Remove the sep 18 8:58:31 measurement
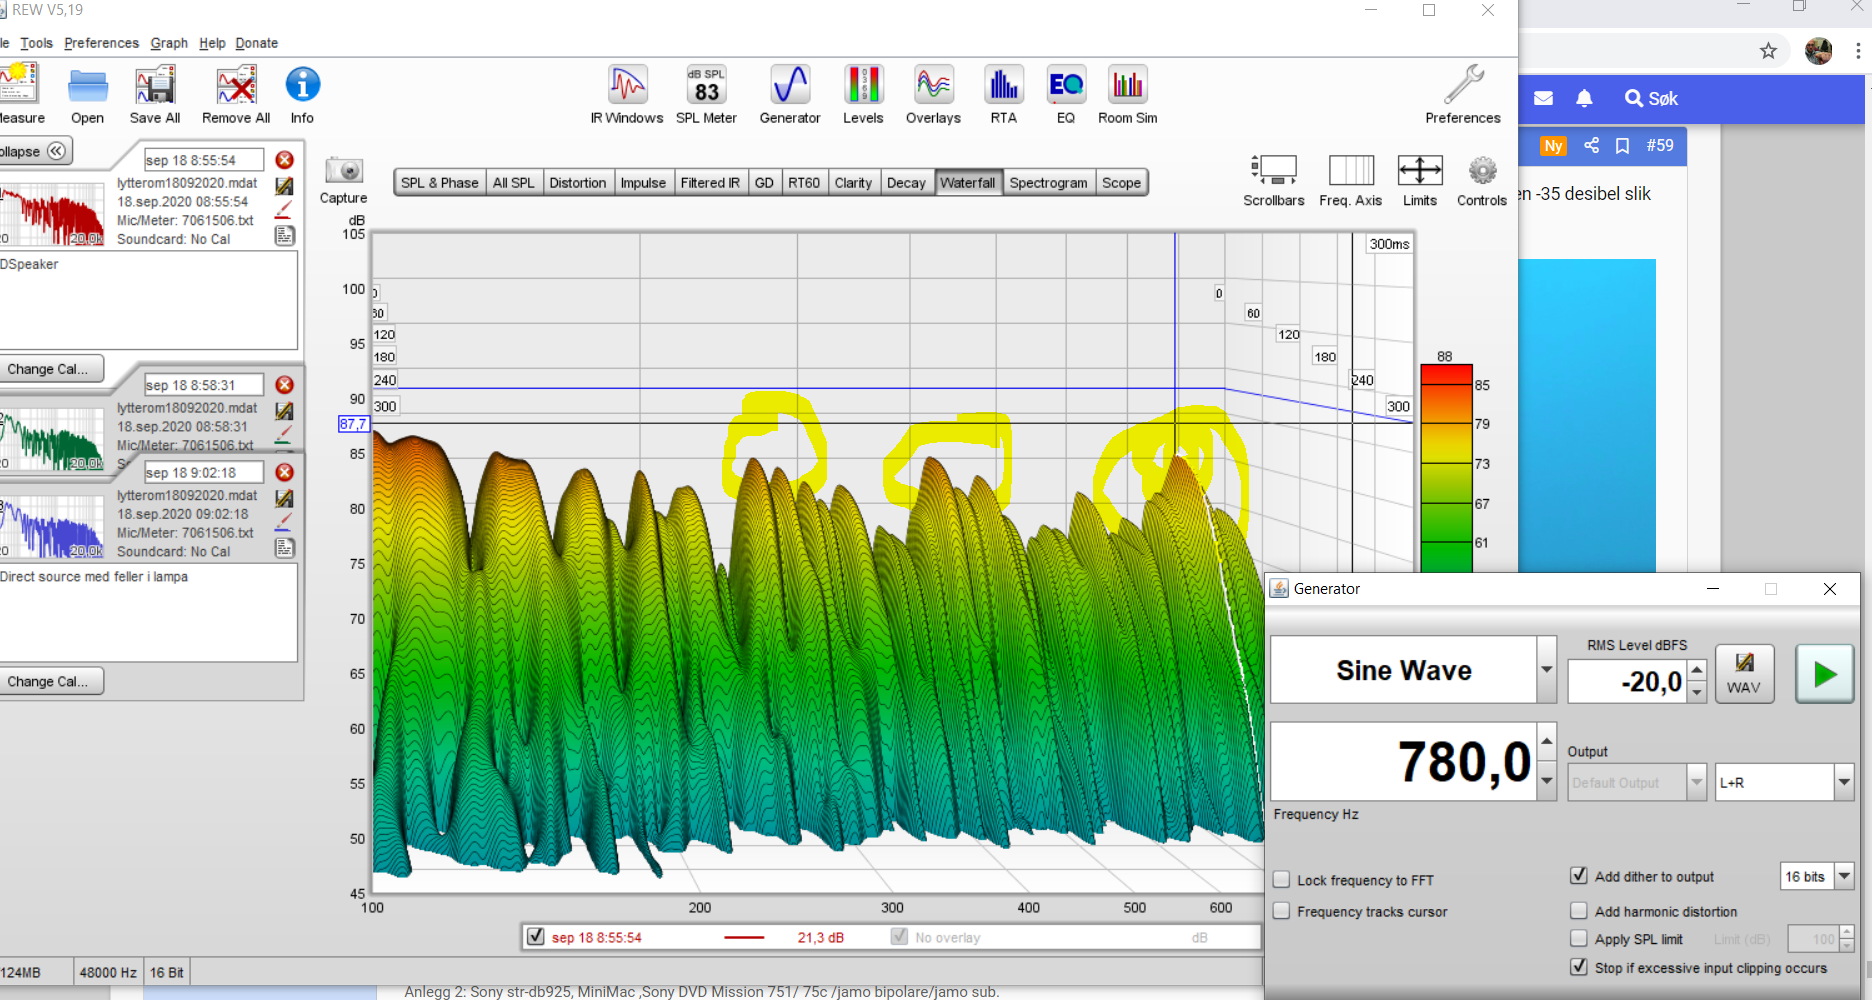The height and width of the screenshot is (1000, 1872). click(x=285, y=385)
